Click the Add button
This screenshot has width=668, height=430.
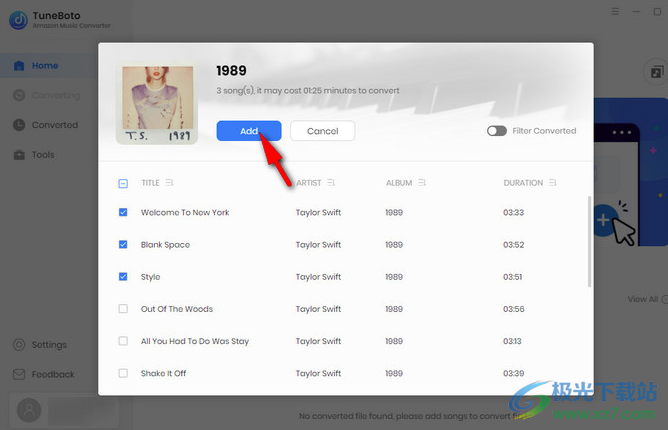249,131
